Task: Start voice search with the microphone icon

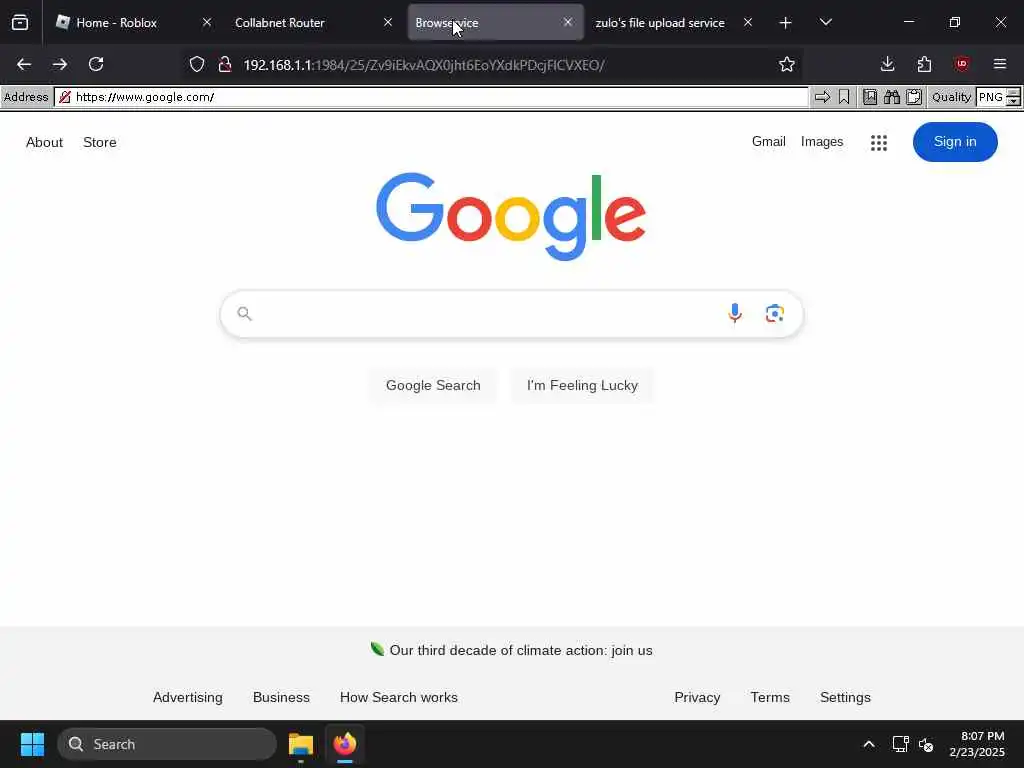Action: coord(735,314)
